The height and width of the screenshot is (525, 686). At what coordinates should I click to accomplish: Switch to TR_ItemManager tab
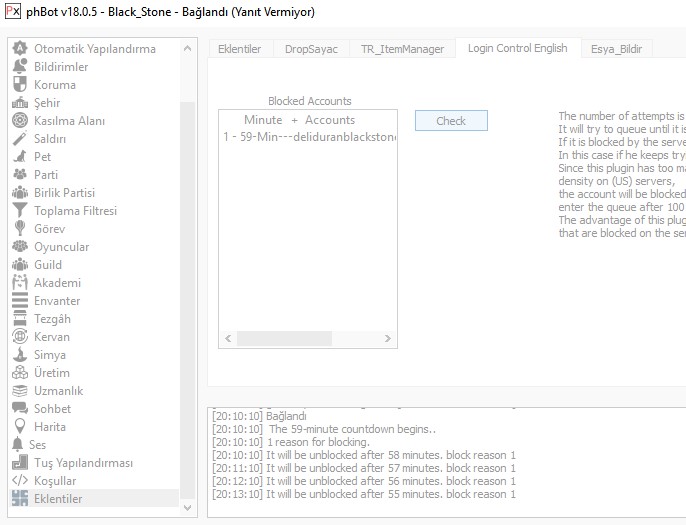click(402, 49)
